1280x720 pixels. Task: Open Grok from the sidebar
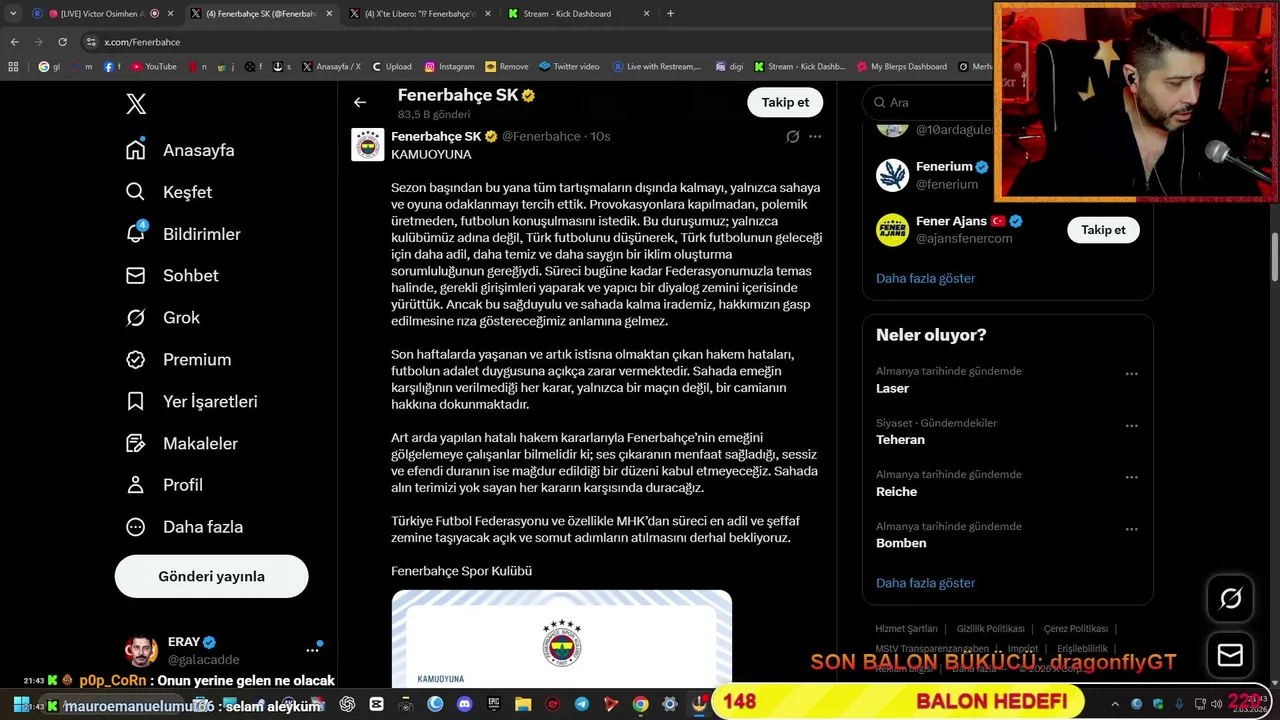162,318
